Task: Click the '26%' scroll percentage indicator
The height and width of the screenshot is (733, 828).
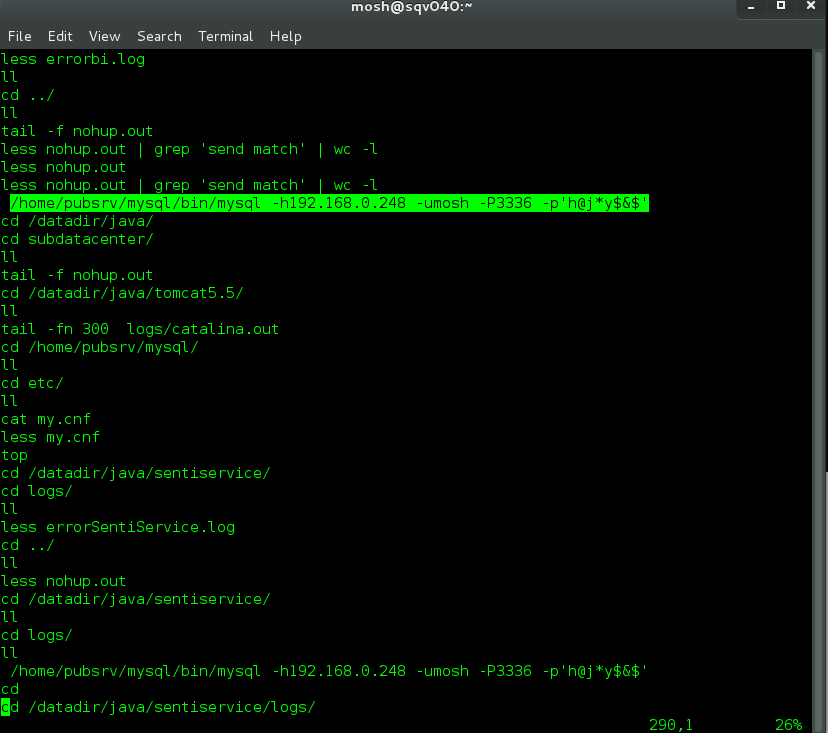Action: 788,725
